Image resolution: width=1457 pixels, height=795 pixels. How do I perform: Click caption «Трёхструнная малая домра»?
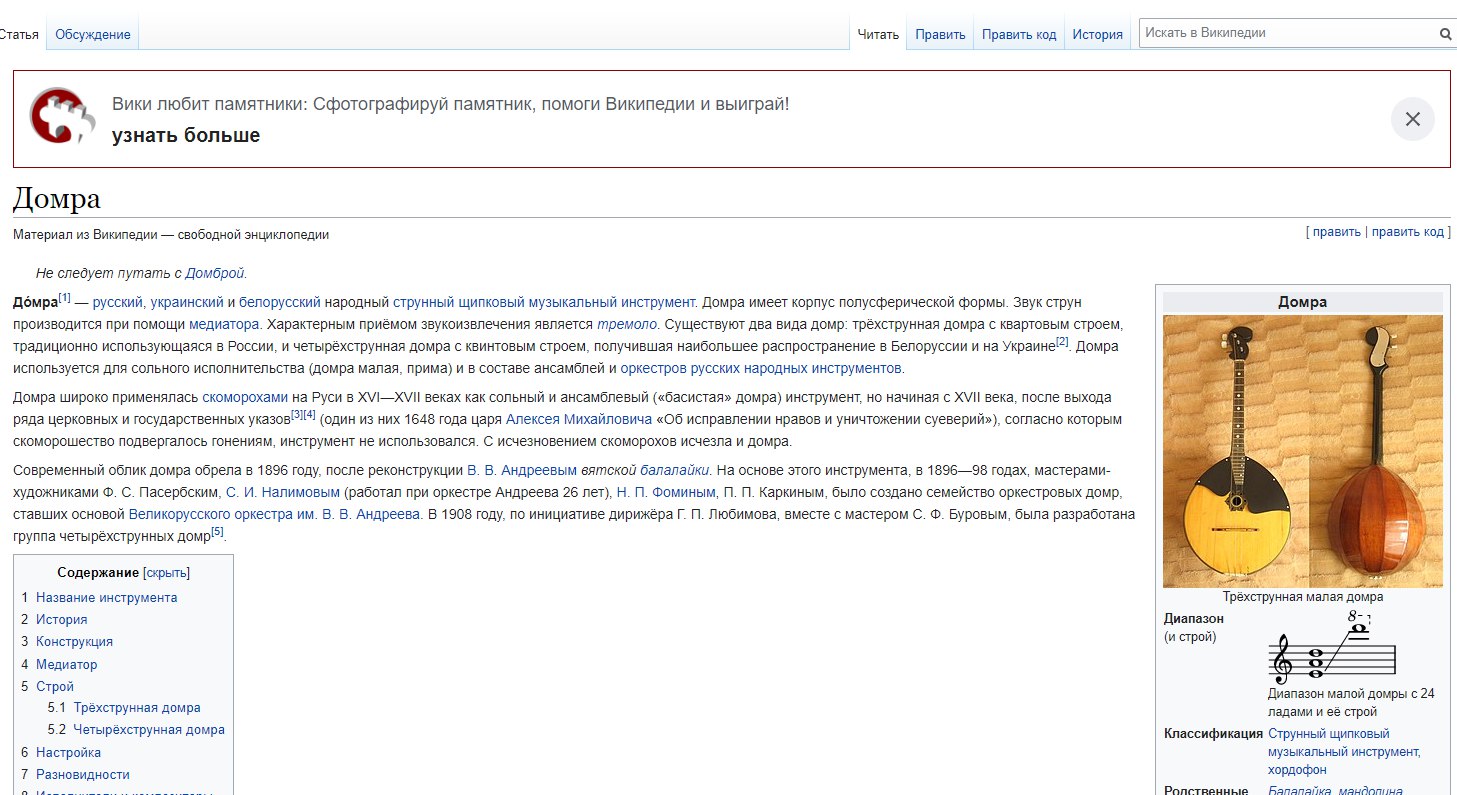pos(1302,597)
